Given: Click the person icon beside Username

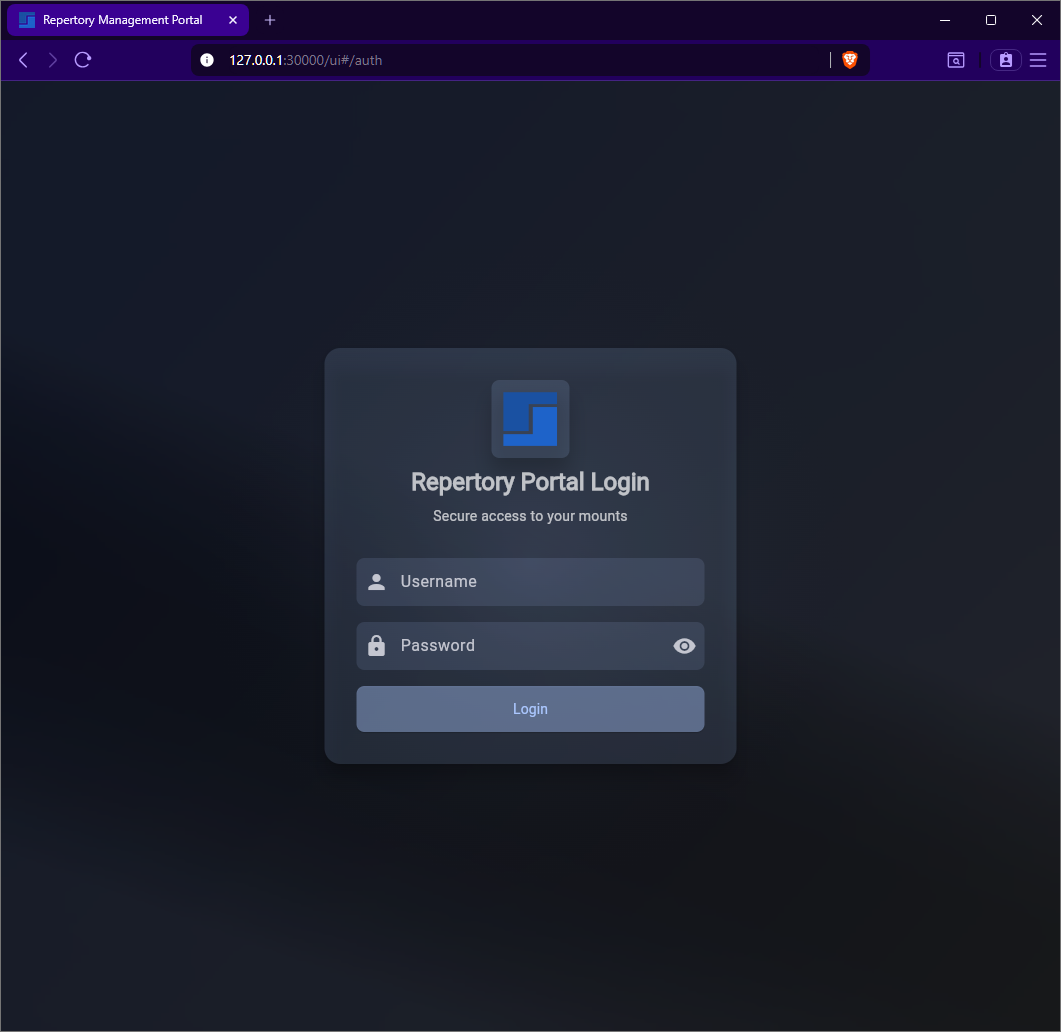Looking at the screenshot, I should click(377, 582).
